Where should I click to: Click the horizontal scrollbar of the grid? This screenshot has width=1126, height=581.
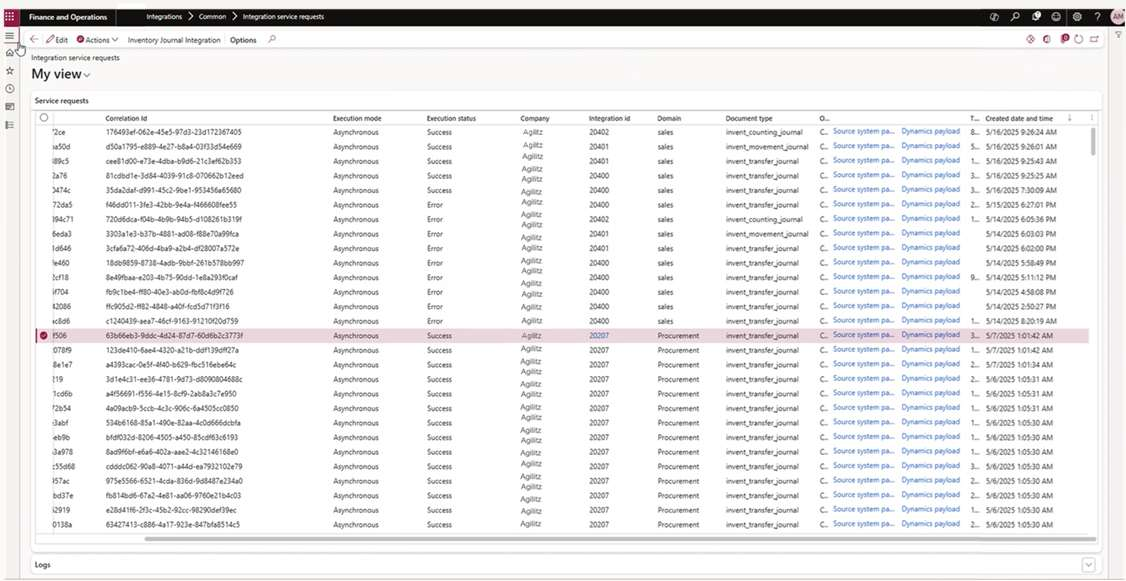(620, 539)
